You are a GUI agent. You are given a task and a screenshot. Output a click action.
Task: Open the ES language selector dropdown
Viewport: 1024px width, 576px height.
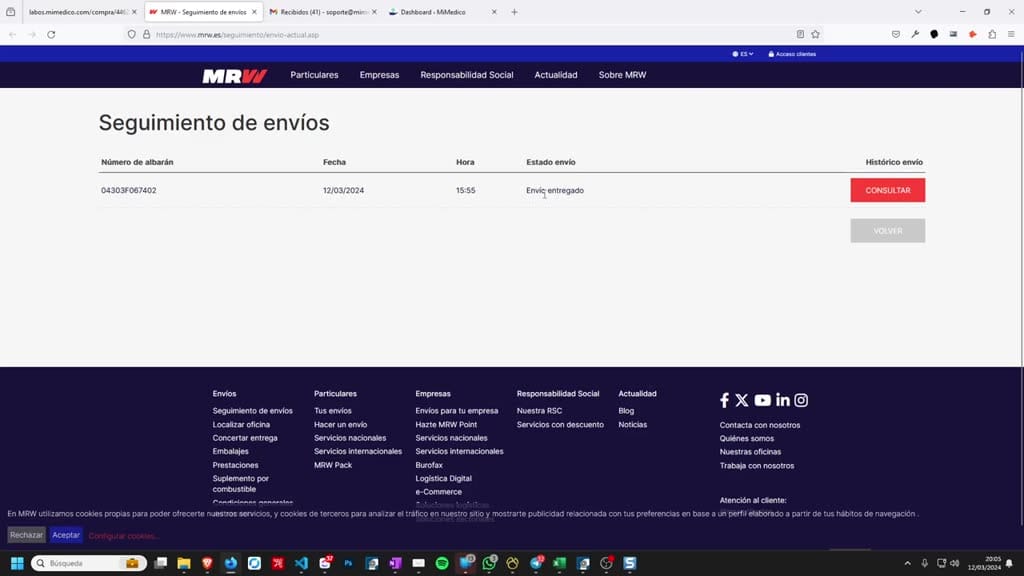click(743, 54)
